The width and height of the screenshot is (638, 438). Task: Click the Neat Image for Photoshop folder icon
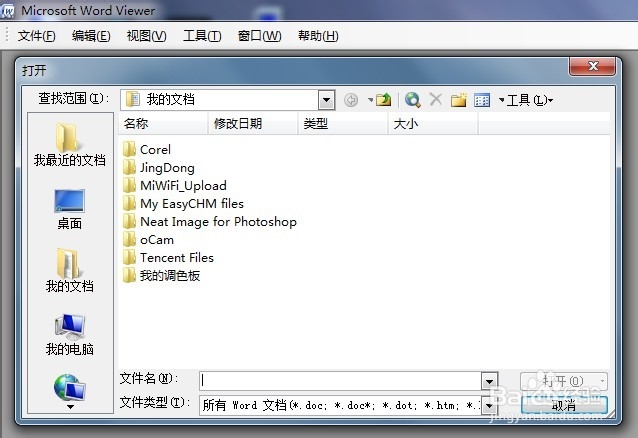pos(129,221)
